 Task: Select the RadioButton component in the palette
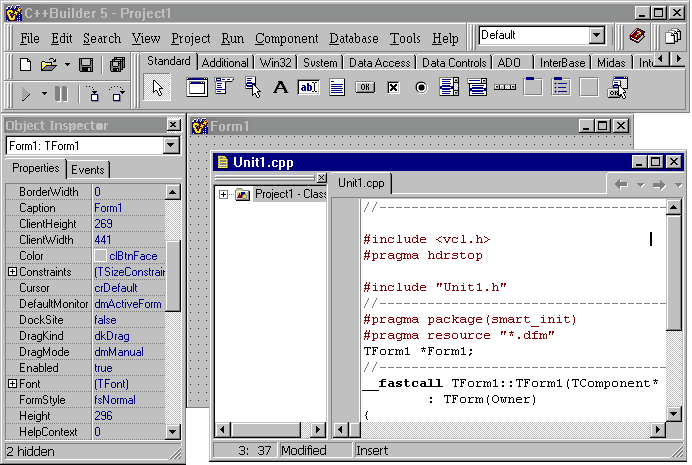pyautogui.click(x=421, y=87)
